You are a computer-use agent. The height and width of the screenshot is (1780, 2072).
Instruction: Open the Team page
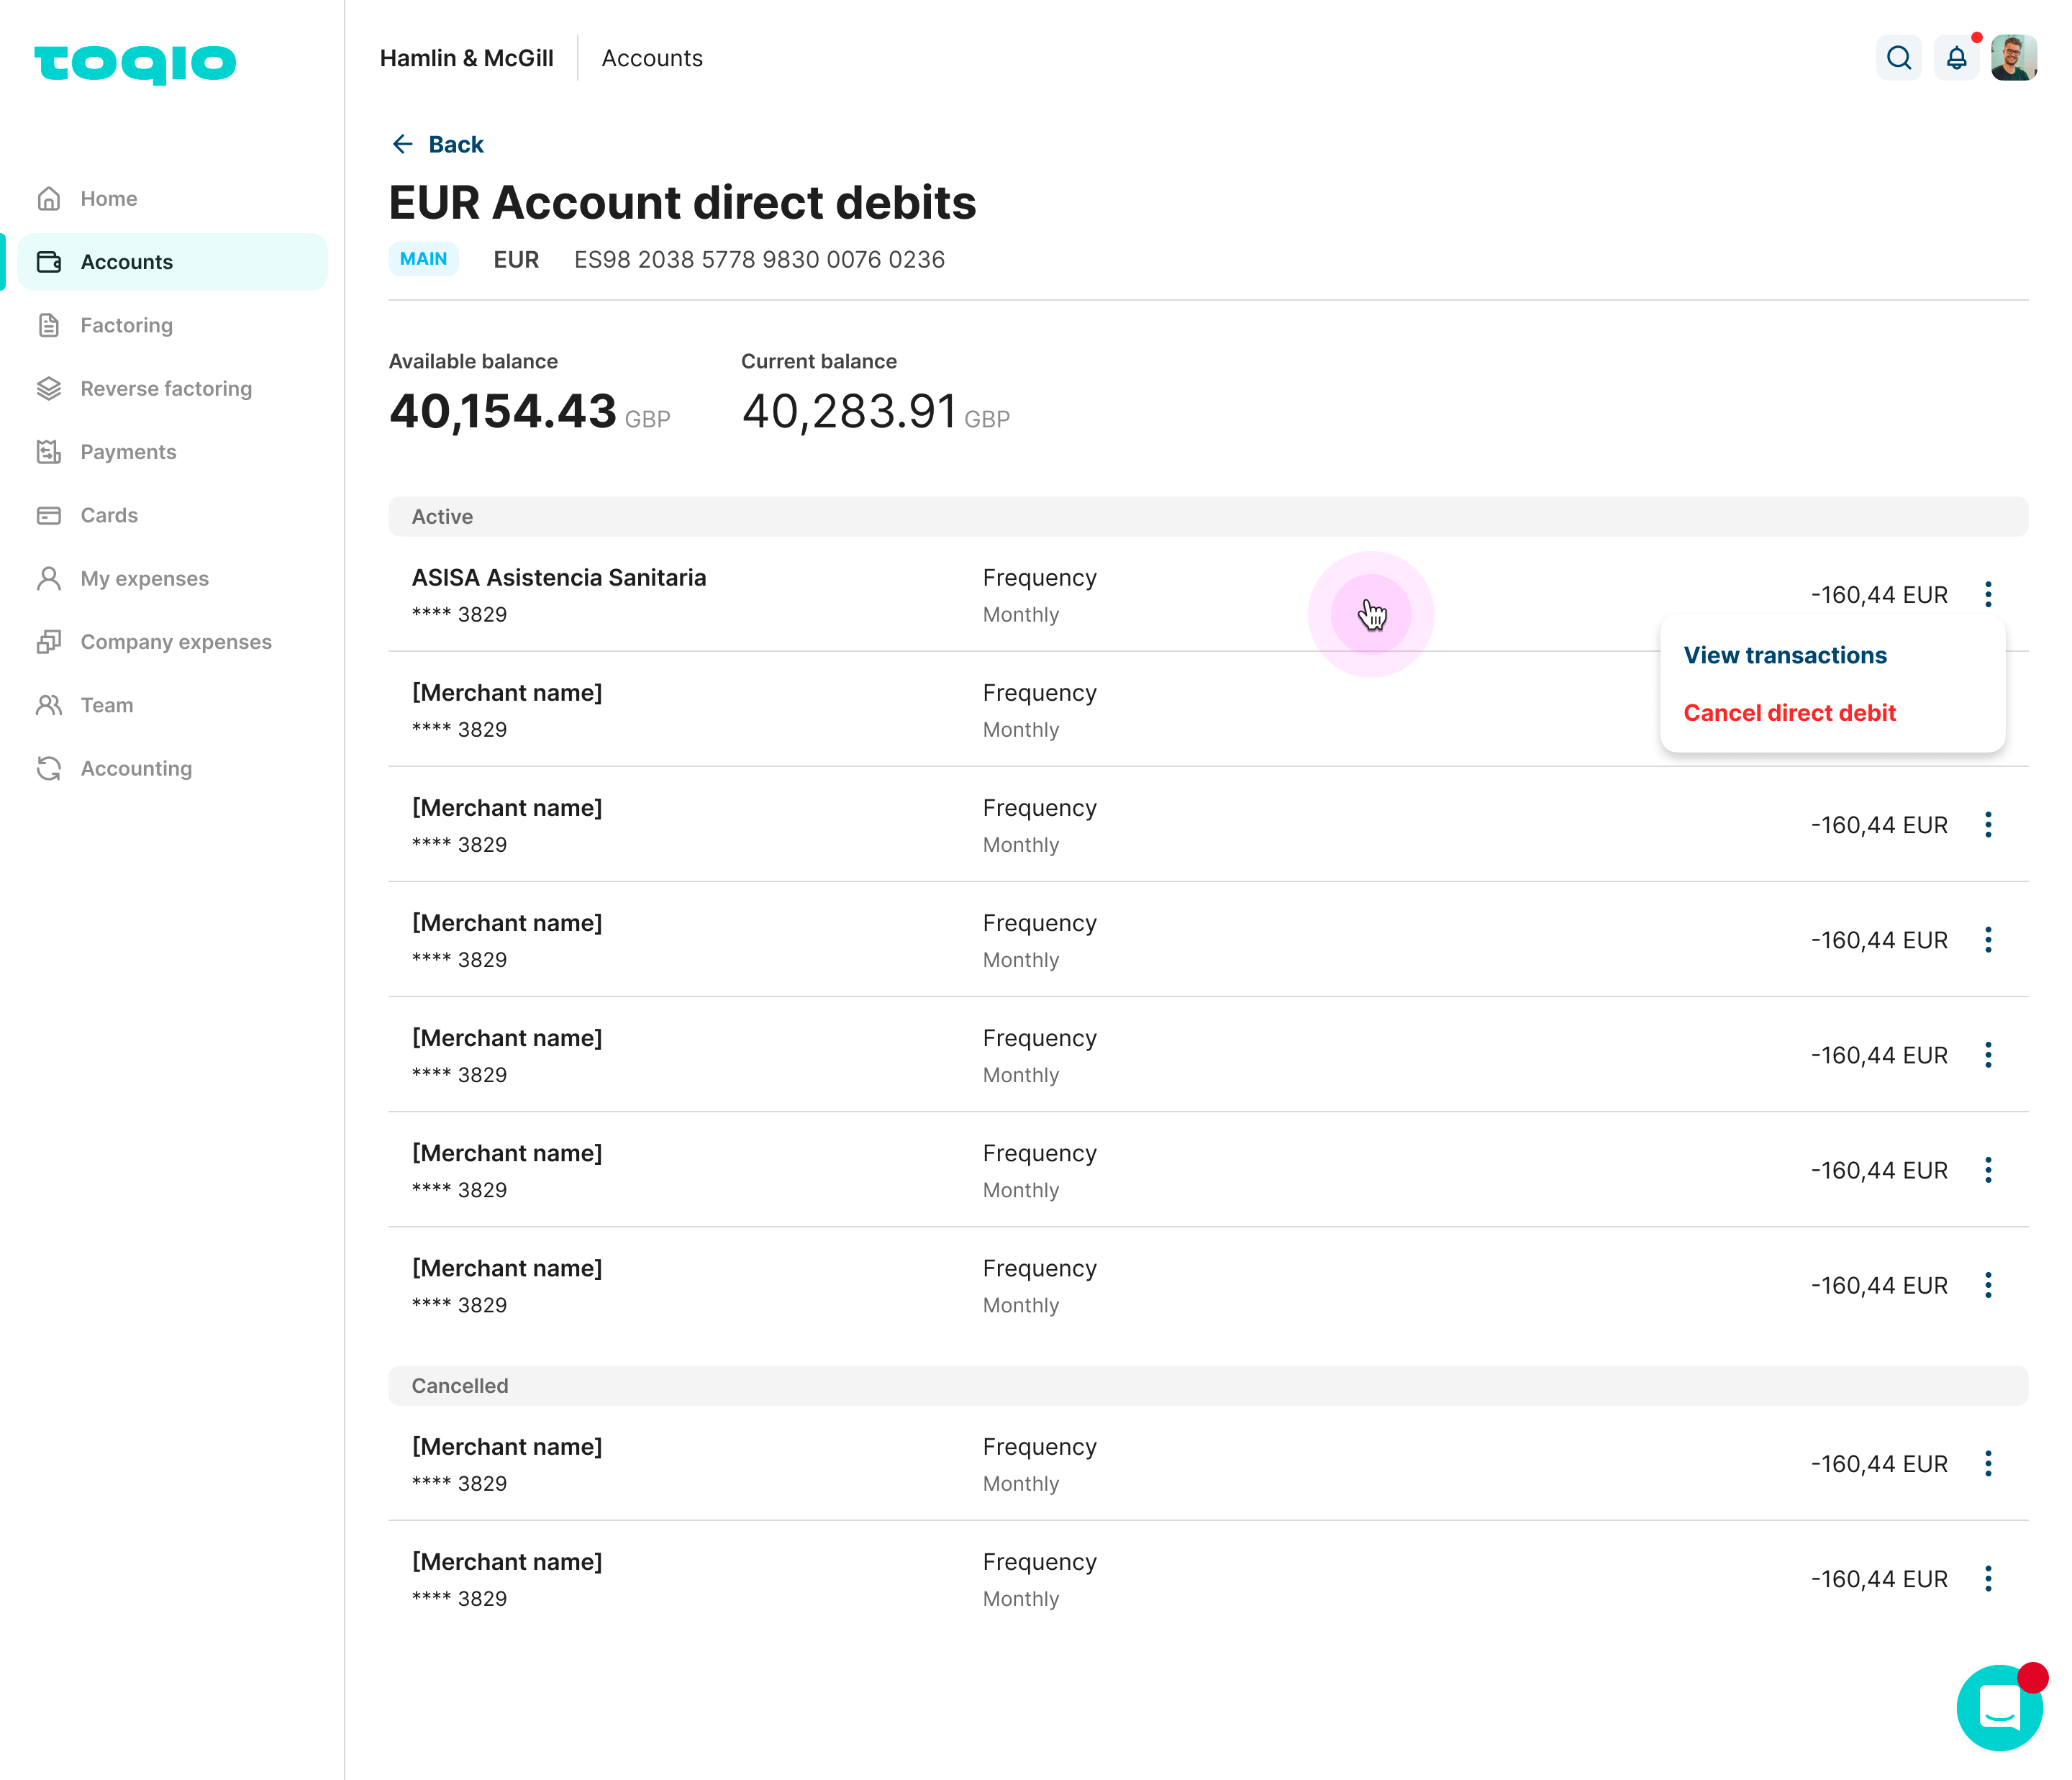tap(106, 705)
